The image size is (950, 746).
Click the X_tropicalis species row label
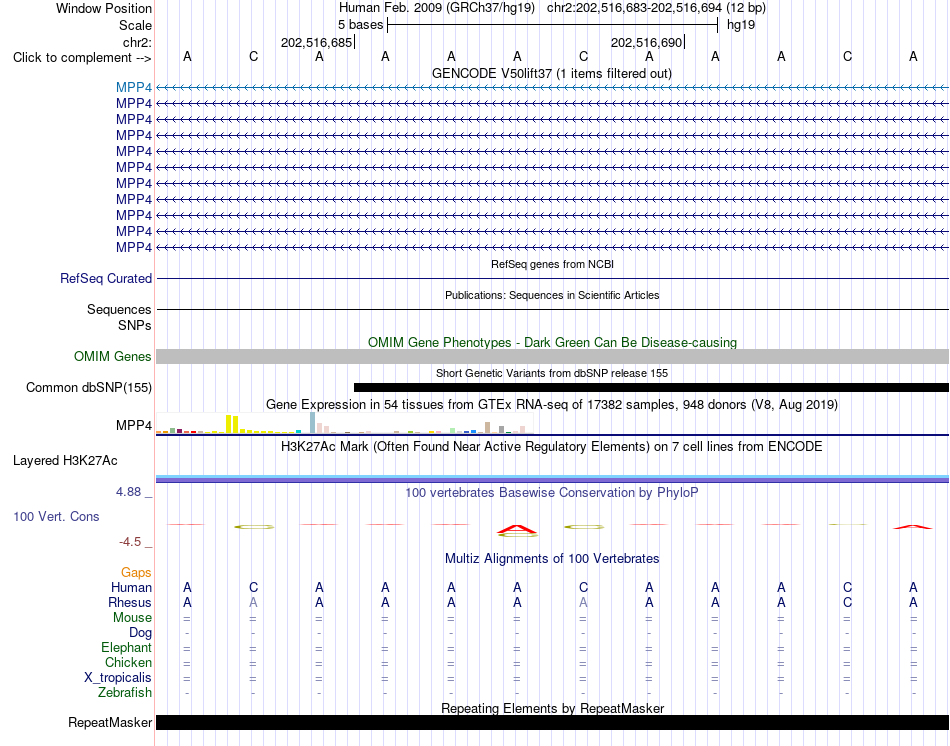118,678
